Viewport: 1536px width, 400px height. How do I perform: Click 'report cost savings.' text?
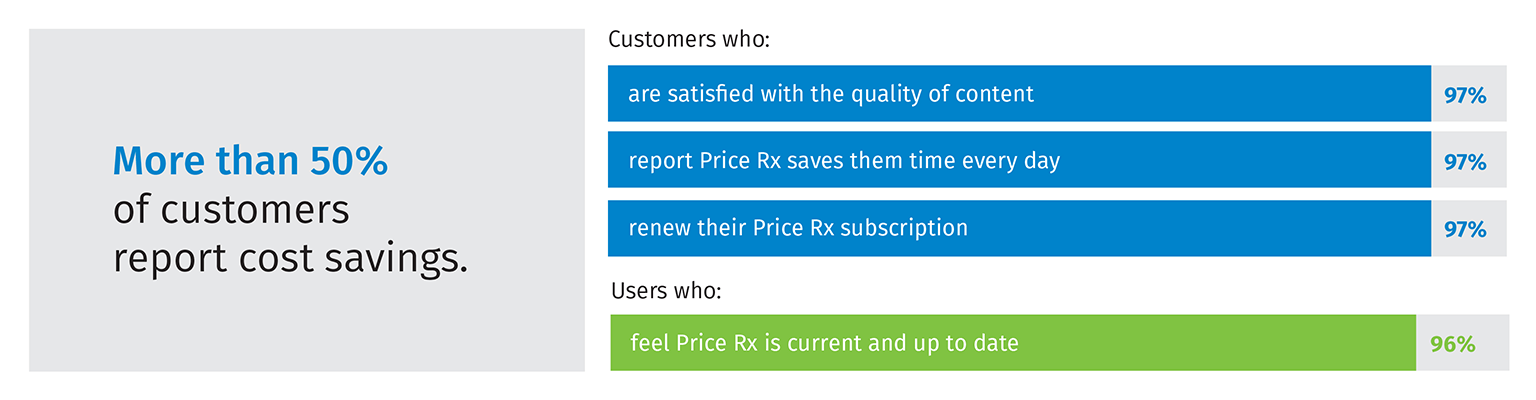[290, 258]
